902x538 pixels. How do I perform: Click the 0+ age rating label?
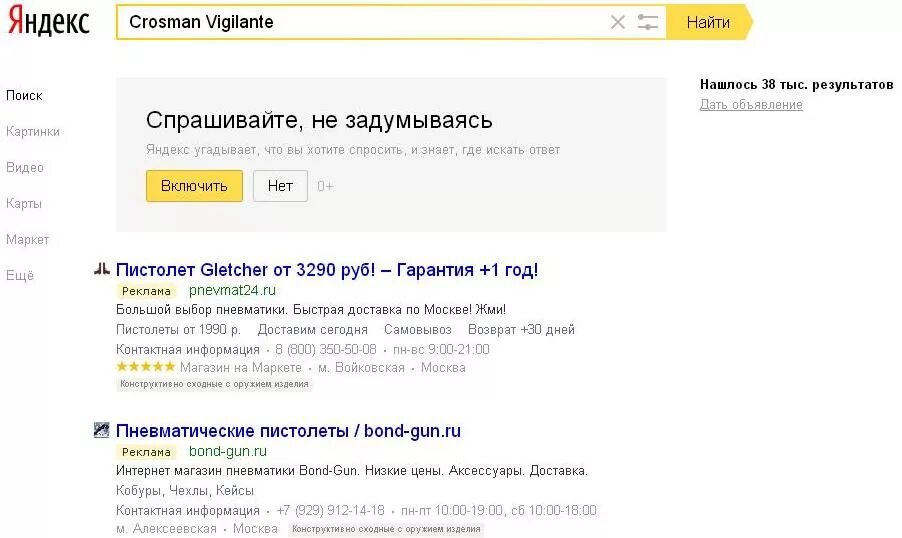(325, 186)
